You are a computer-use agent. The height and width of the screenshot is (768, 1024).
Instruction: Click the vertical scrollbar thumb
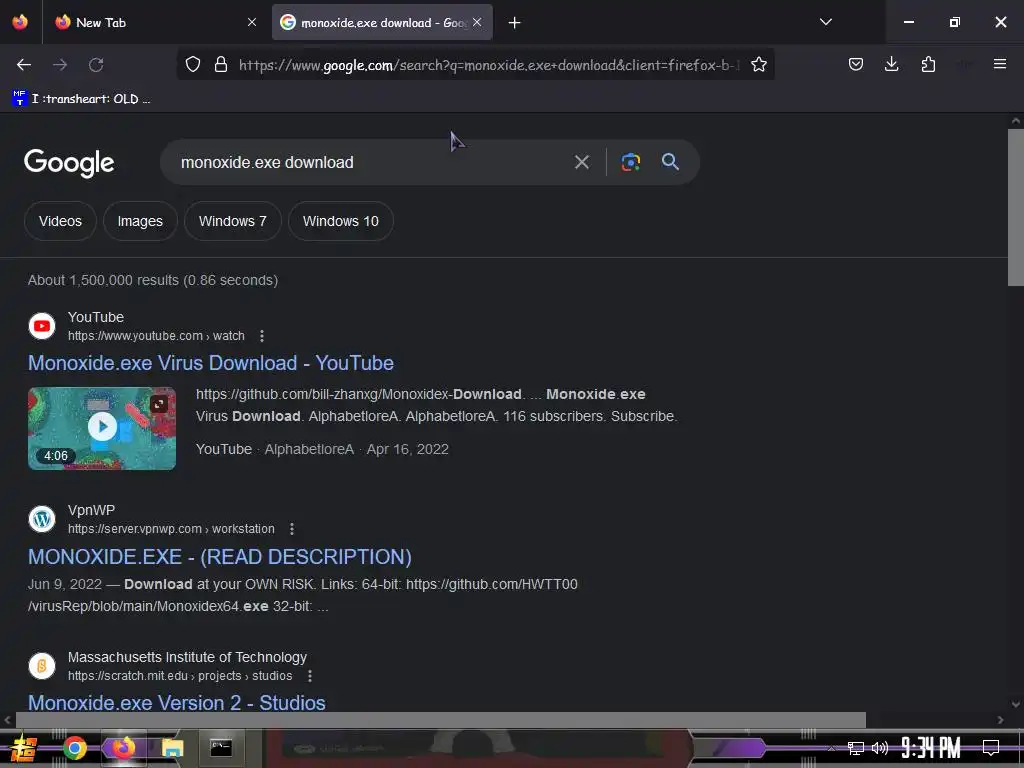pos(1016,207)
